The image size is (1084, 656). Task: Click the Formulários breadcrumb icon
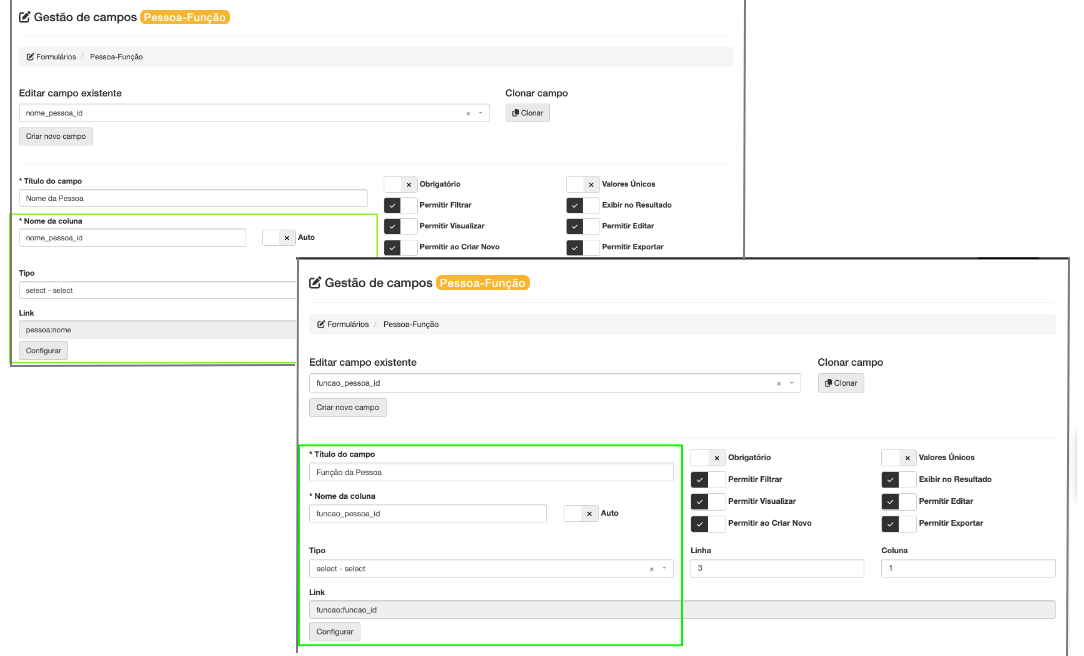tap(32, 56)
